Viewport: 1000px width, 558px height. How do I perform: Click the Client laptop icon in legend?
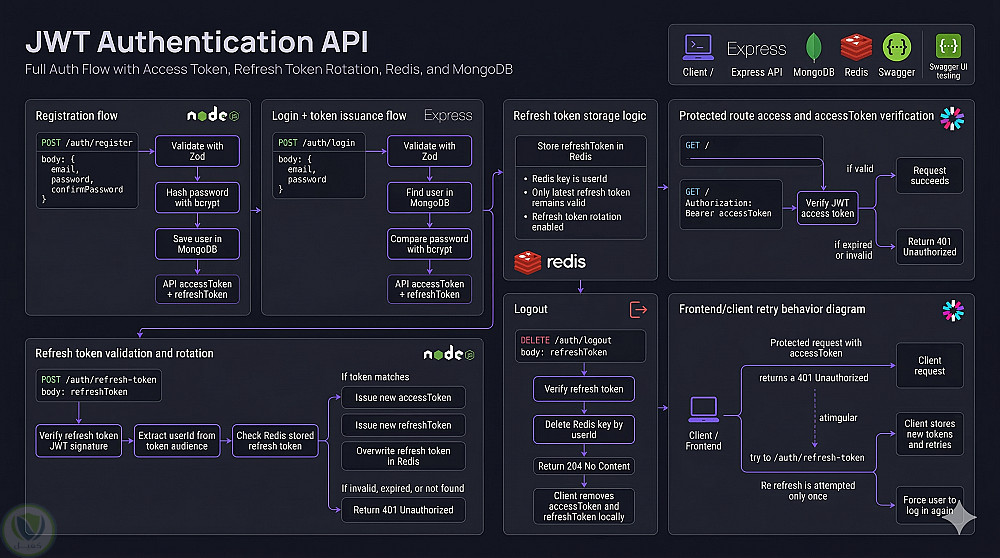[698, 47]
